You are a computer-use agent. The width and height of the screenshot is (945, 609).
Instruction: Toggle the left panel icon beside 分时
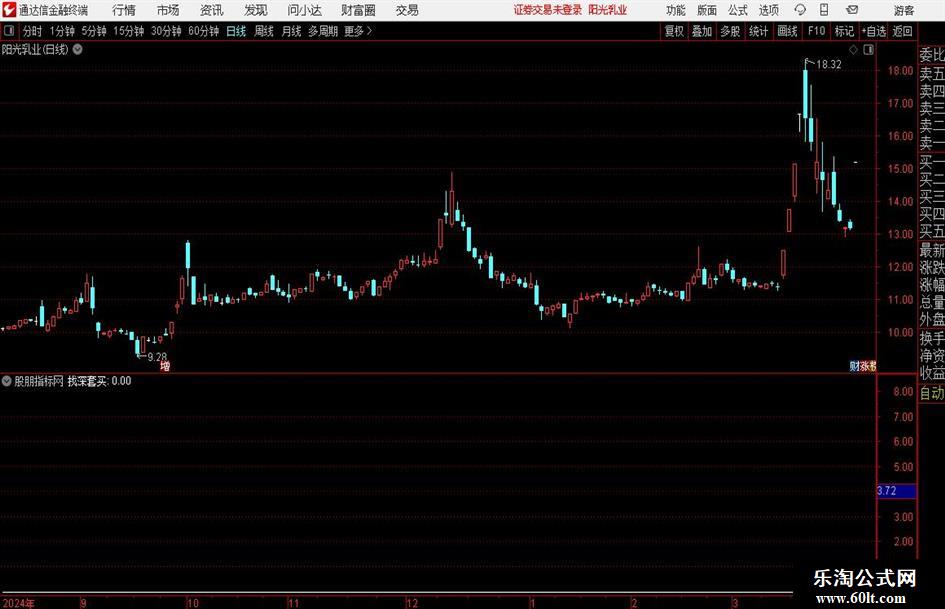tap(9, 31)
